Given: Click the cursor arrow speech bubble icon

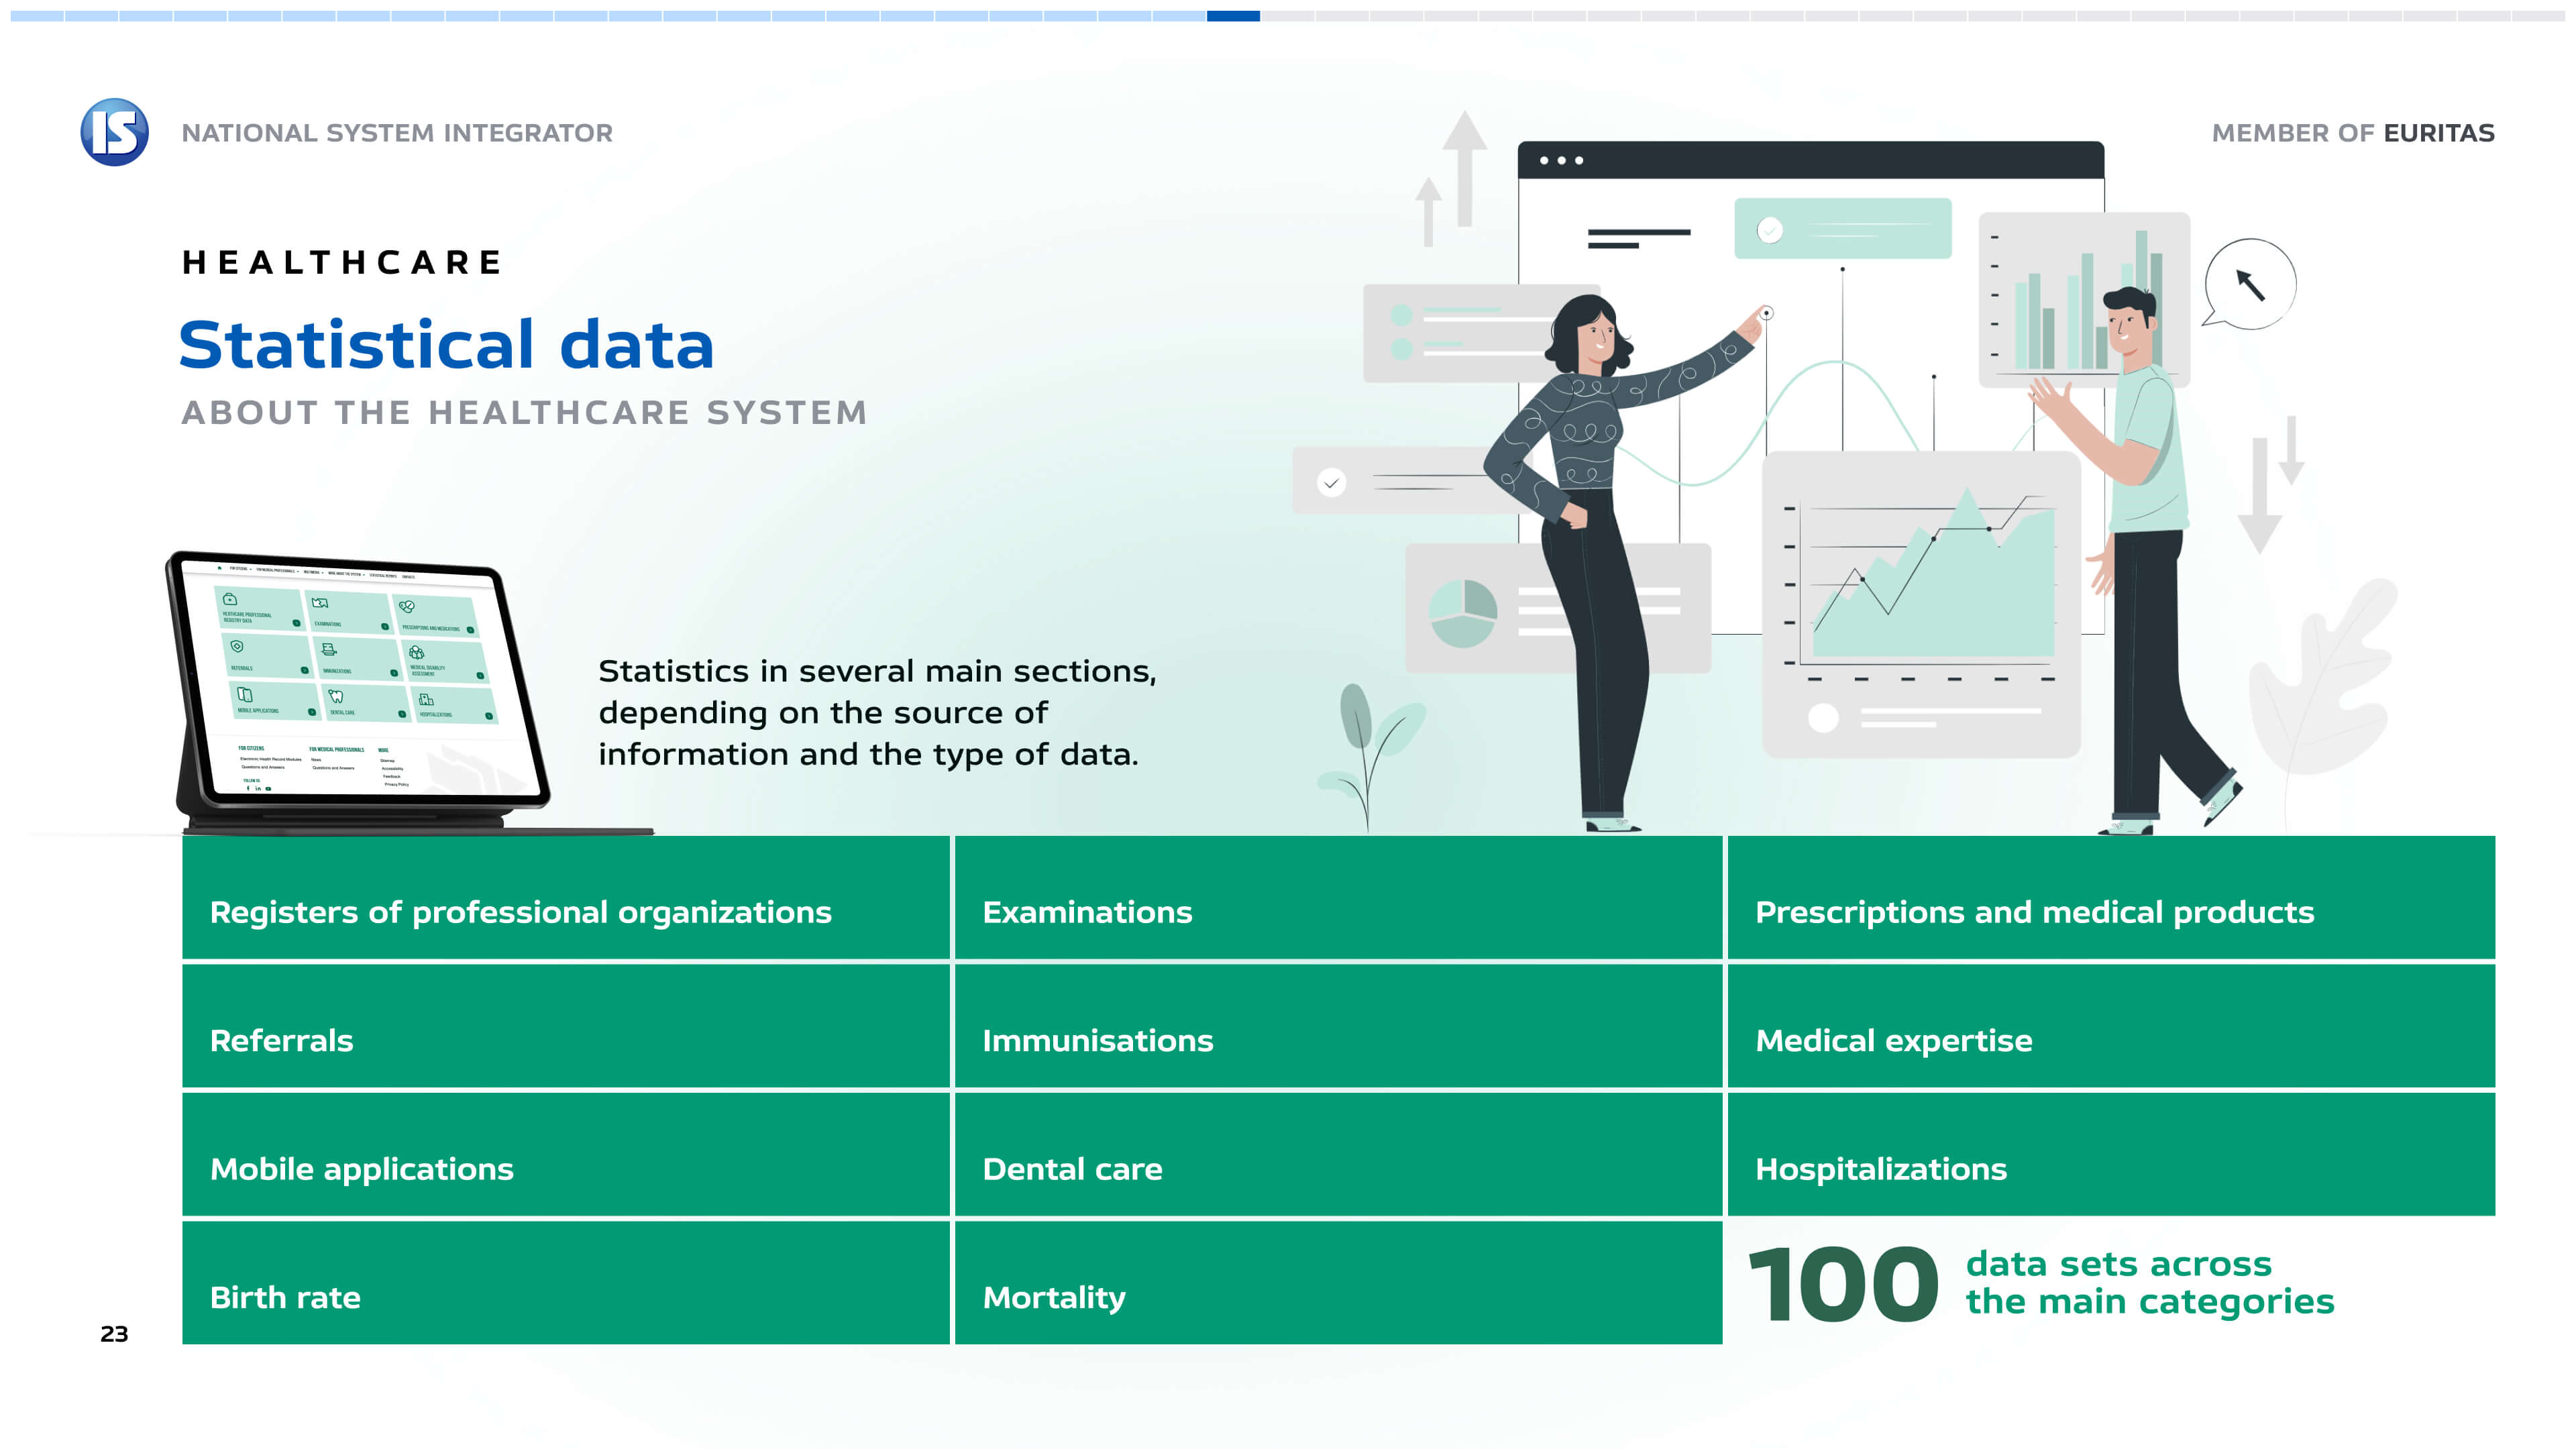Looking at the screenshot, I should [x=2250, y=284].
